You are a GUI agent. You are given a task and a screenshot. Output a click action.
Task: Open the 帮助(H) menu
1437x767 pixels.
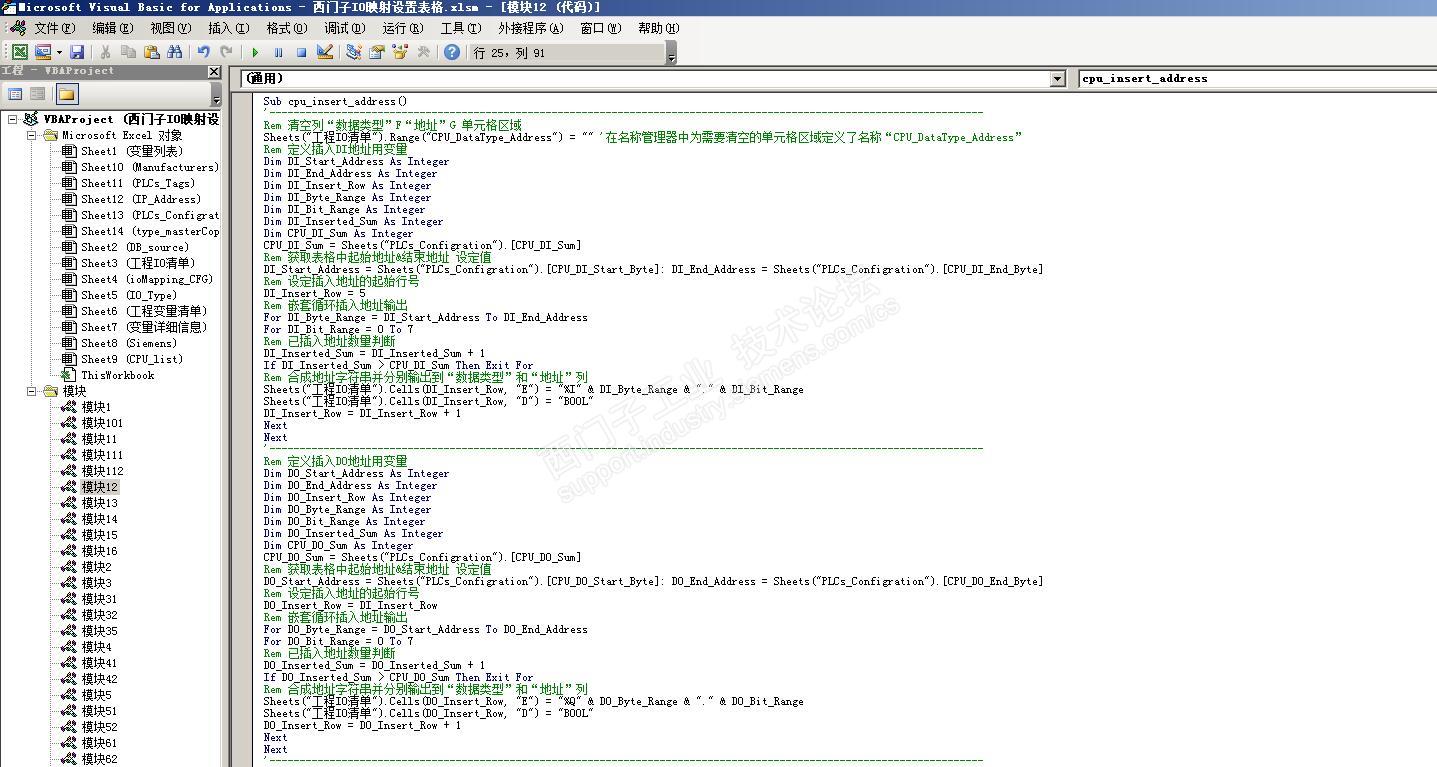[x=658, y=28]
